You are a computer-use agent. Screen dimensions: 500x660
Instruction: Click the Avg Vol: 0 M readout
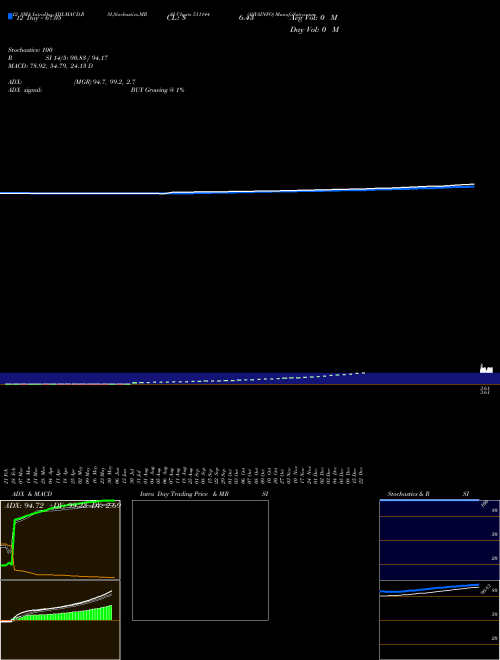(x=314, y=18)
